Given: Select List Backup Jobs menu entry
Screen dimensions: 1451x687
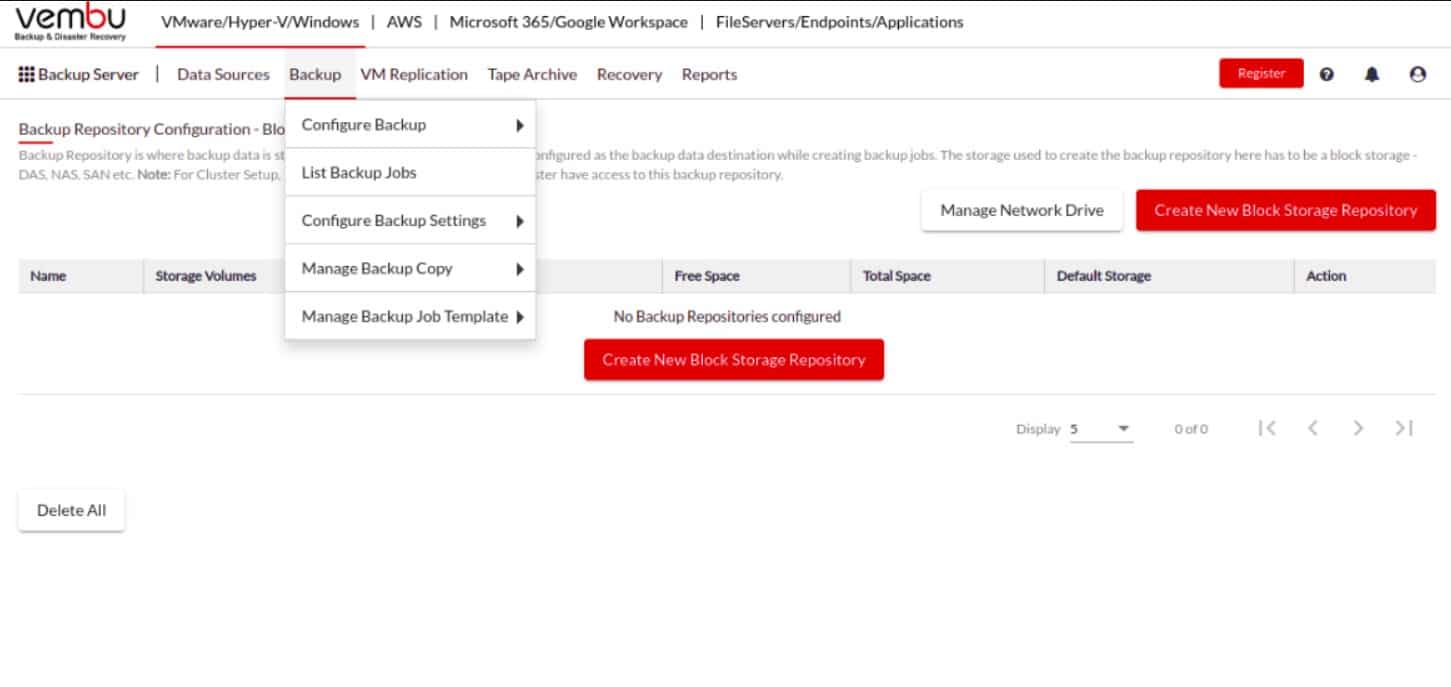Looking at the screenshot, I should pyautogui.click(x=410, y=173).
